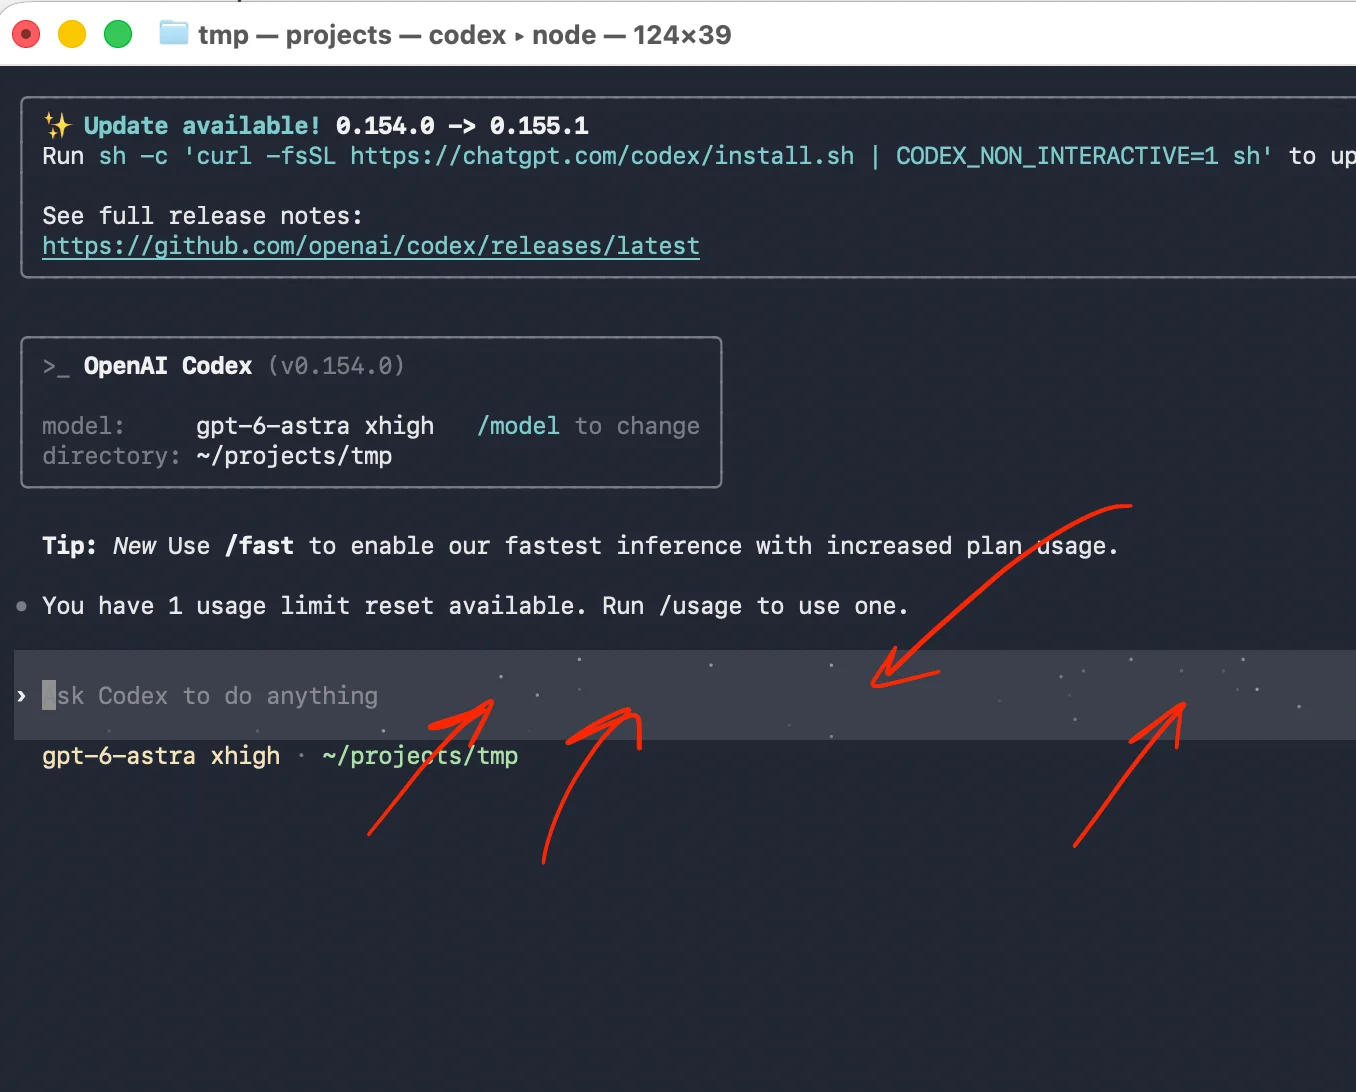Image resolution: width=1356 pixels, height=1092 pixels.
Task: Click the directory value ~/projects/tmp in the box
Action: pos(294,456)
